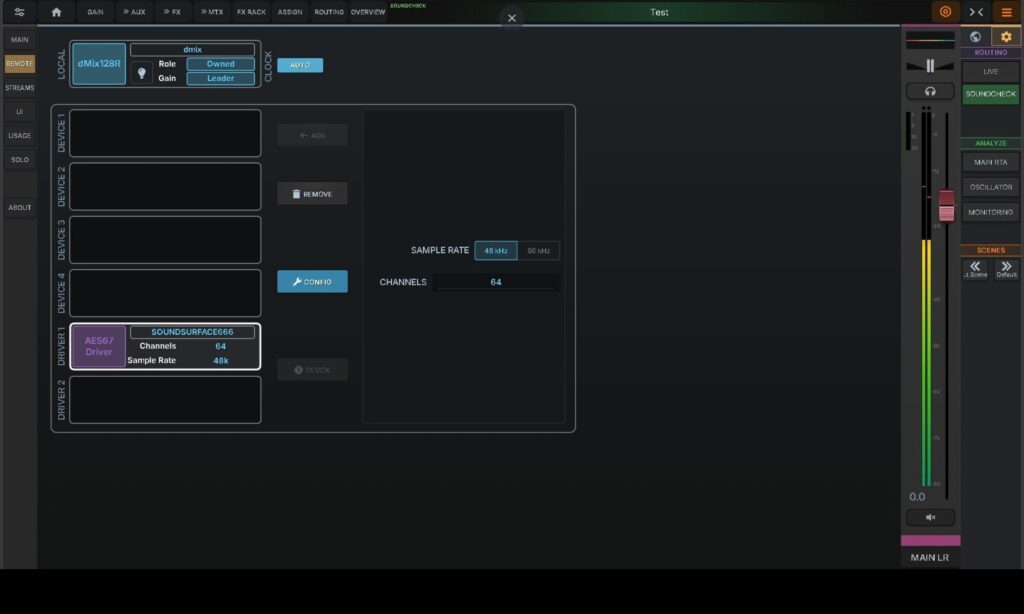Screen dimensions: 1024x614
Task: Open the mixer settings sliders icon
Action: point(19,12)
